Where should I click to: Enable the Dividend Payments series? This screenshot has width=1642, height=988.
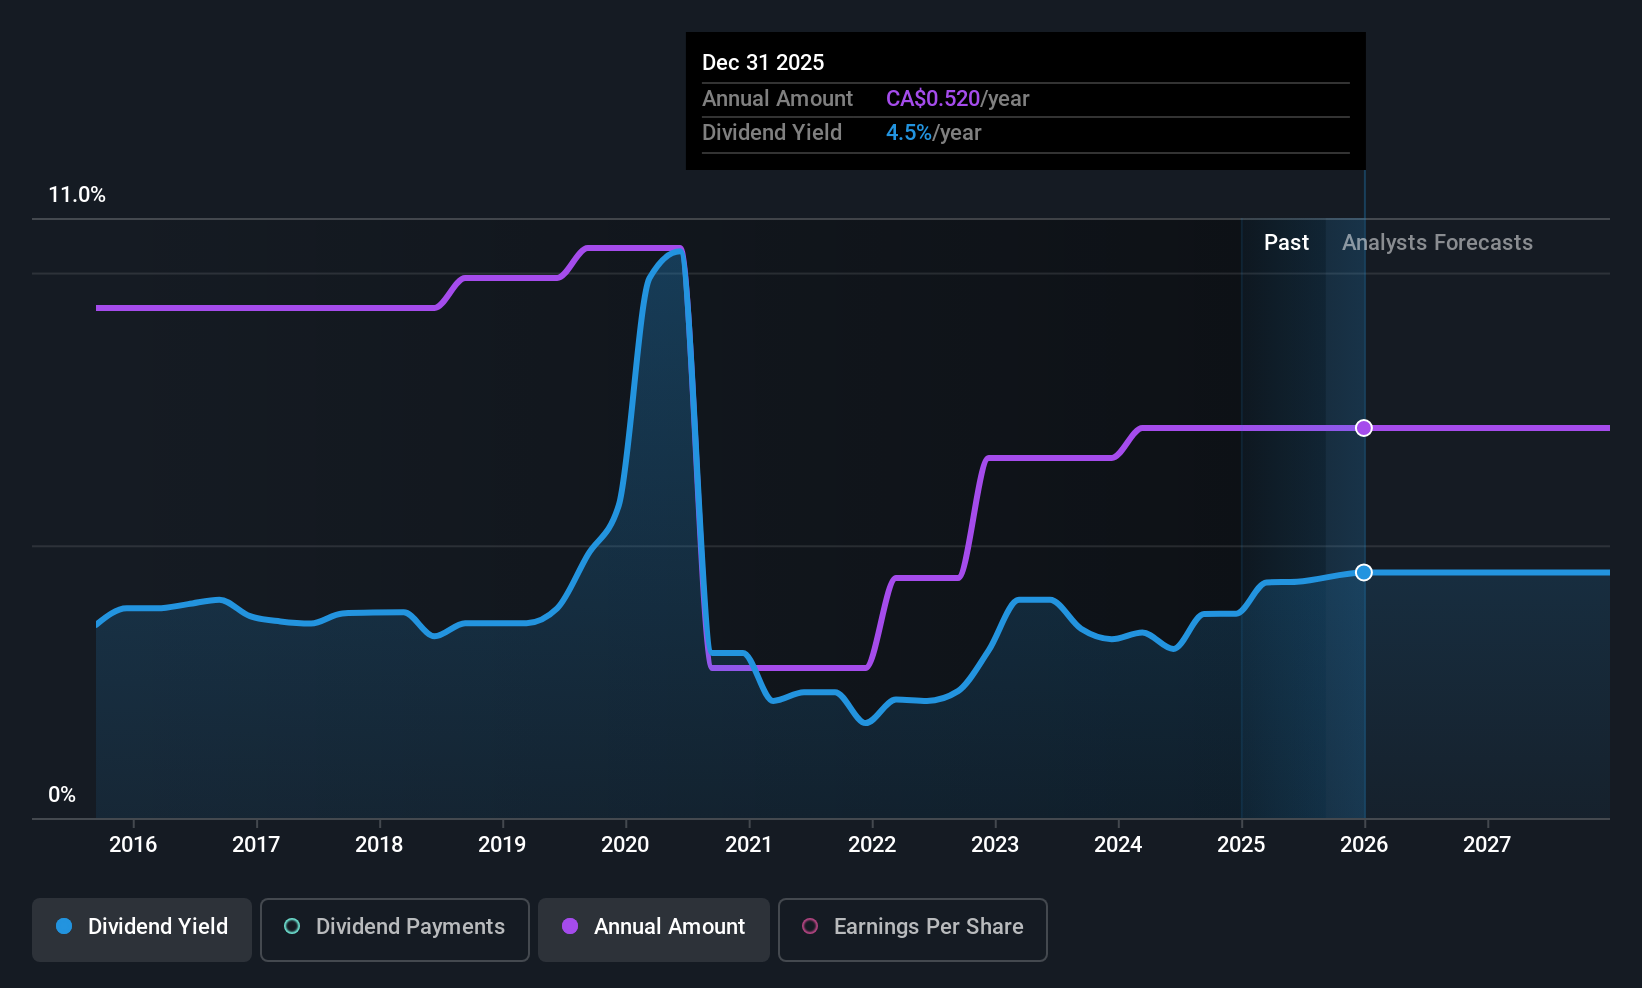pyautogui.click(x=394, y=929)
